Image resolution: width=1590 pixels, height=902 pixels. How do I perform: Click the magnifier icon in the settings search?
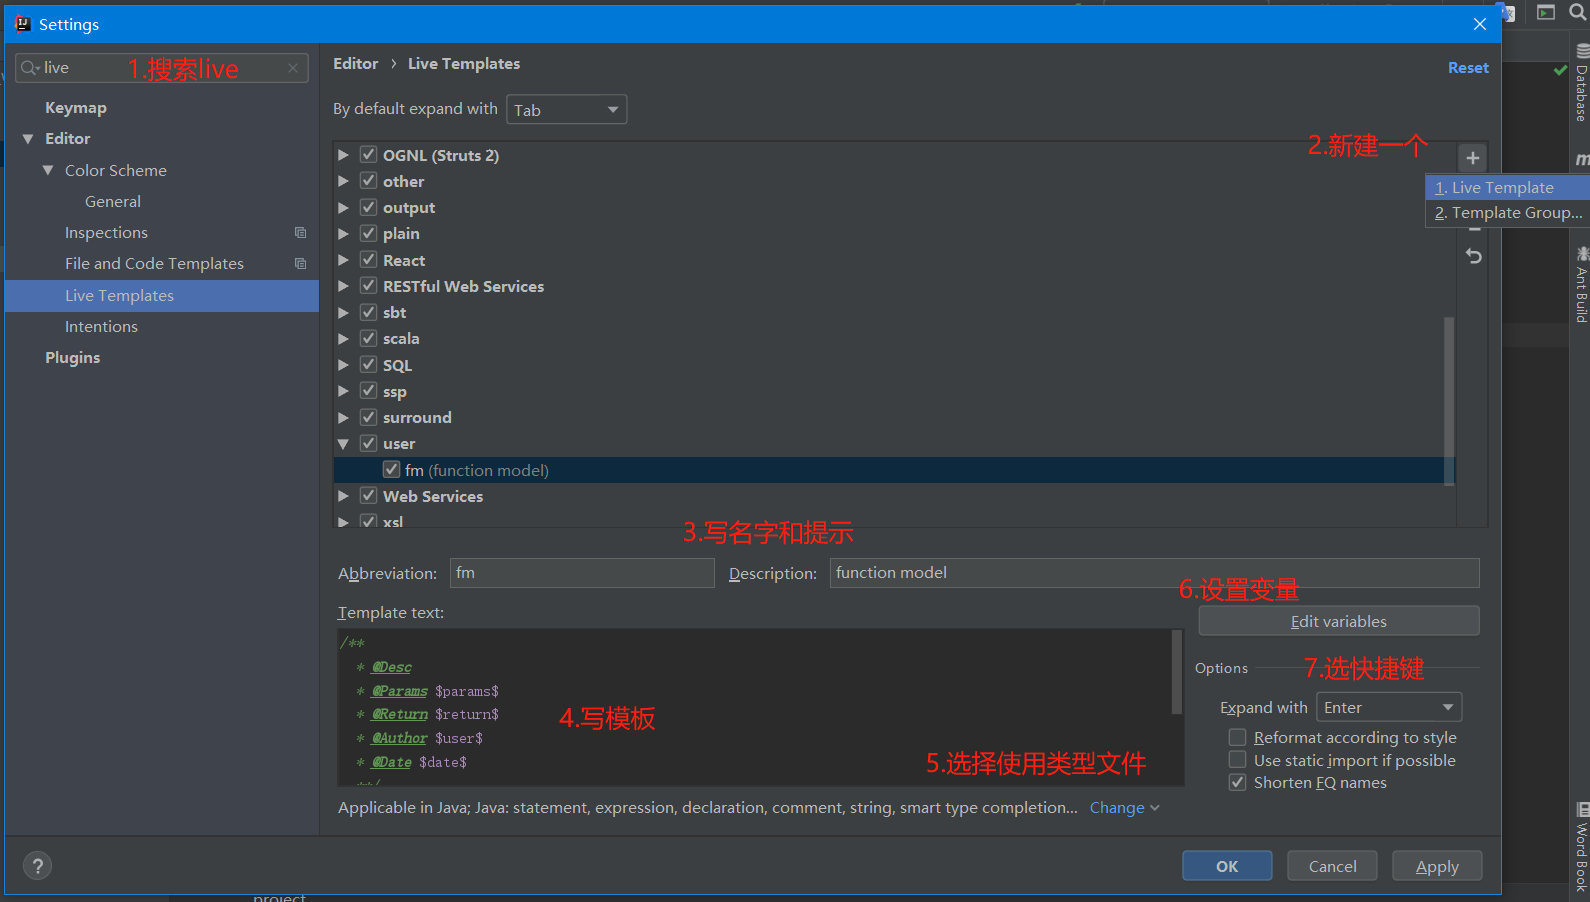click(x=30, y=68)
